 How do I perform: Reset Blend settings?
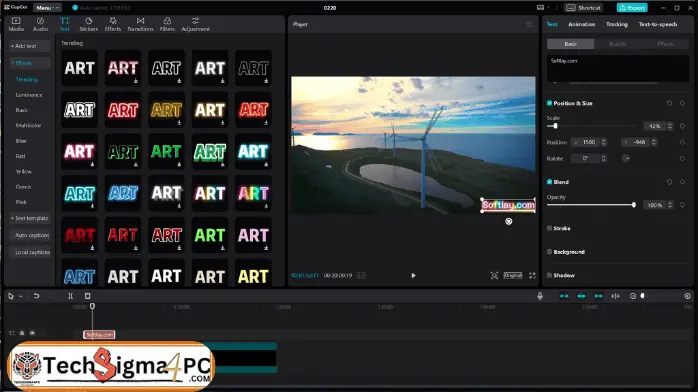coord(669,182)
